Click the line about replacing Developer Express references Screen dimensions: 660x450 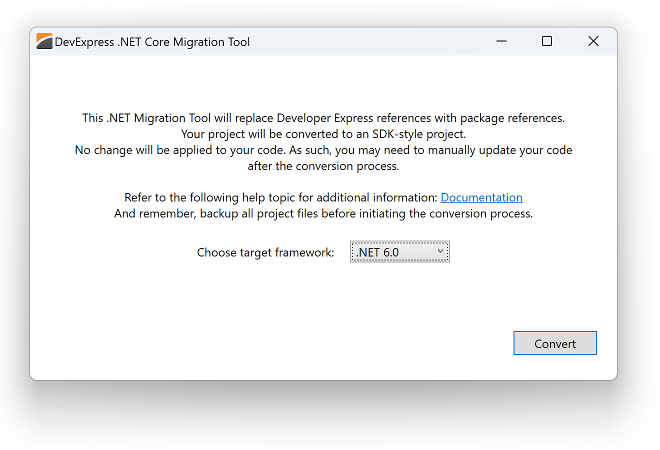[x=323, y=118]
